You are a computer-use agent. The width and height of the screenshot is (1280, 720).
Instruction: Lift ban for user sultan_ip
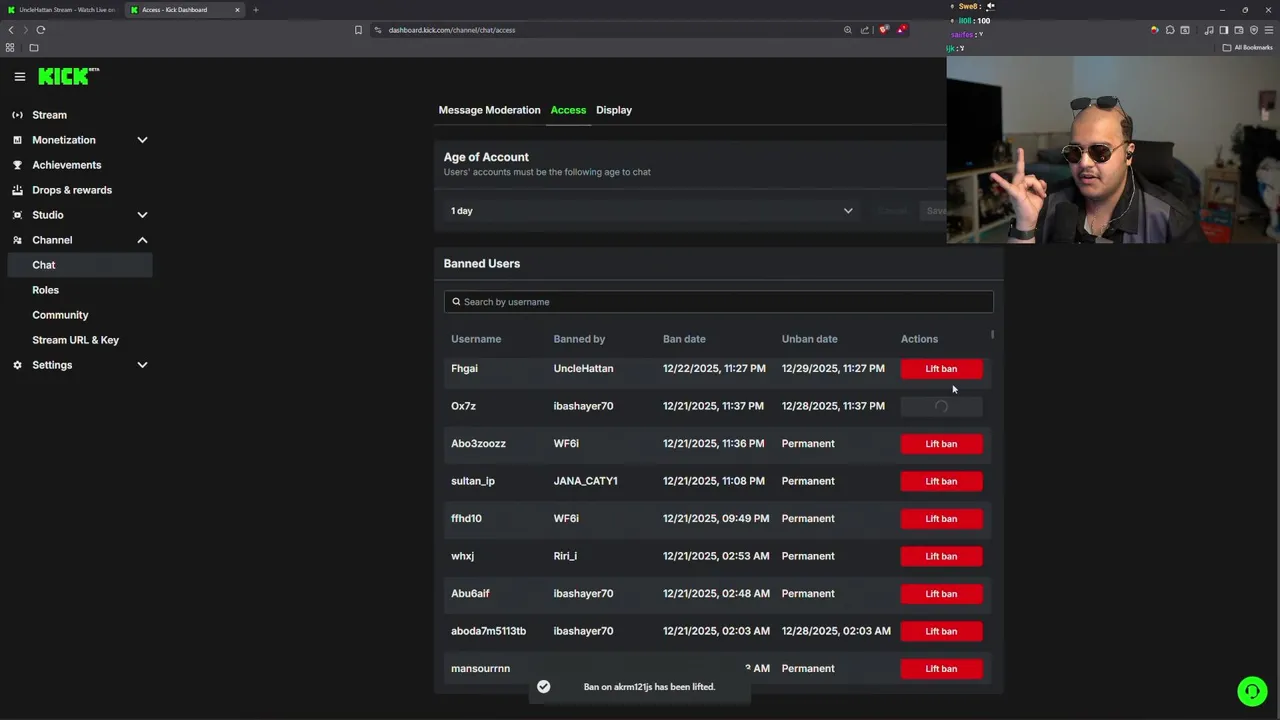941,481
